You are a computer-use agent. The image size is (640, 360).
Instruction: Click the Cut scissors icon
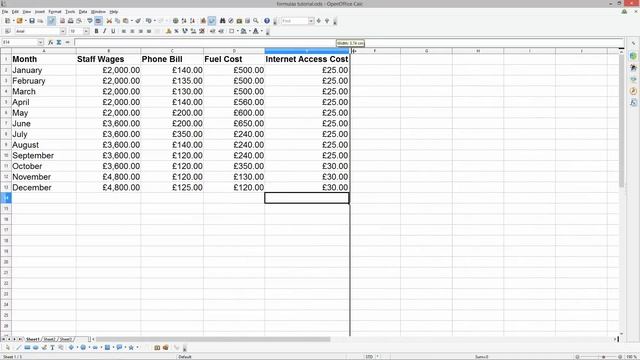pyautogui.click(x=109, y=21)
